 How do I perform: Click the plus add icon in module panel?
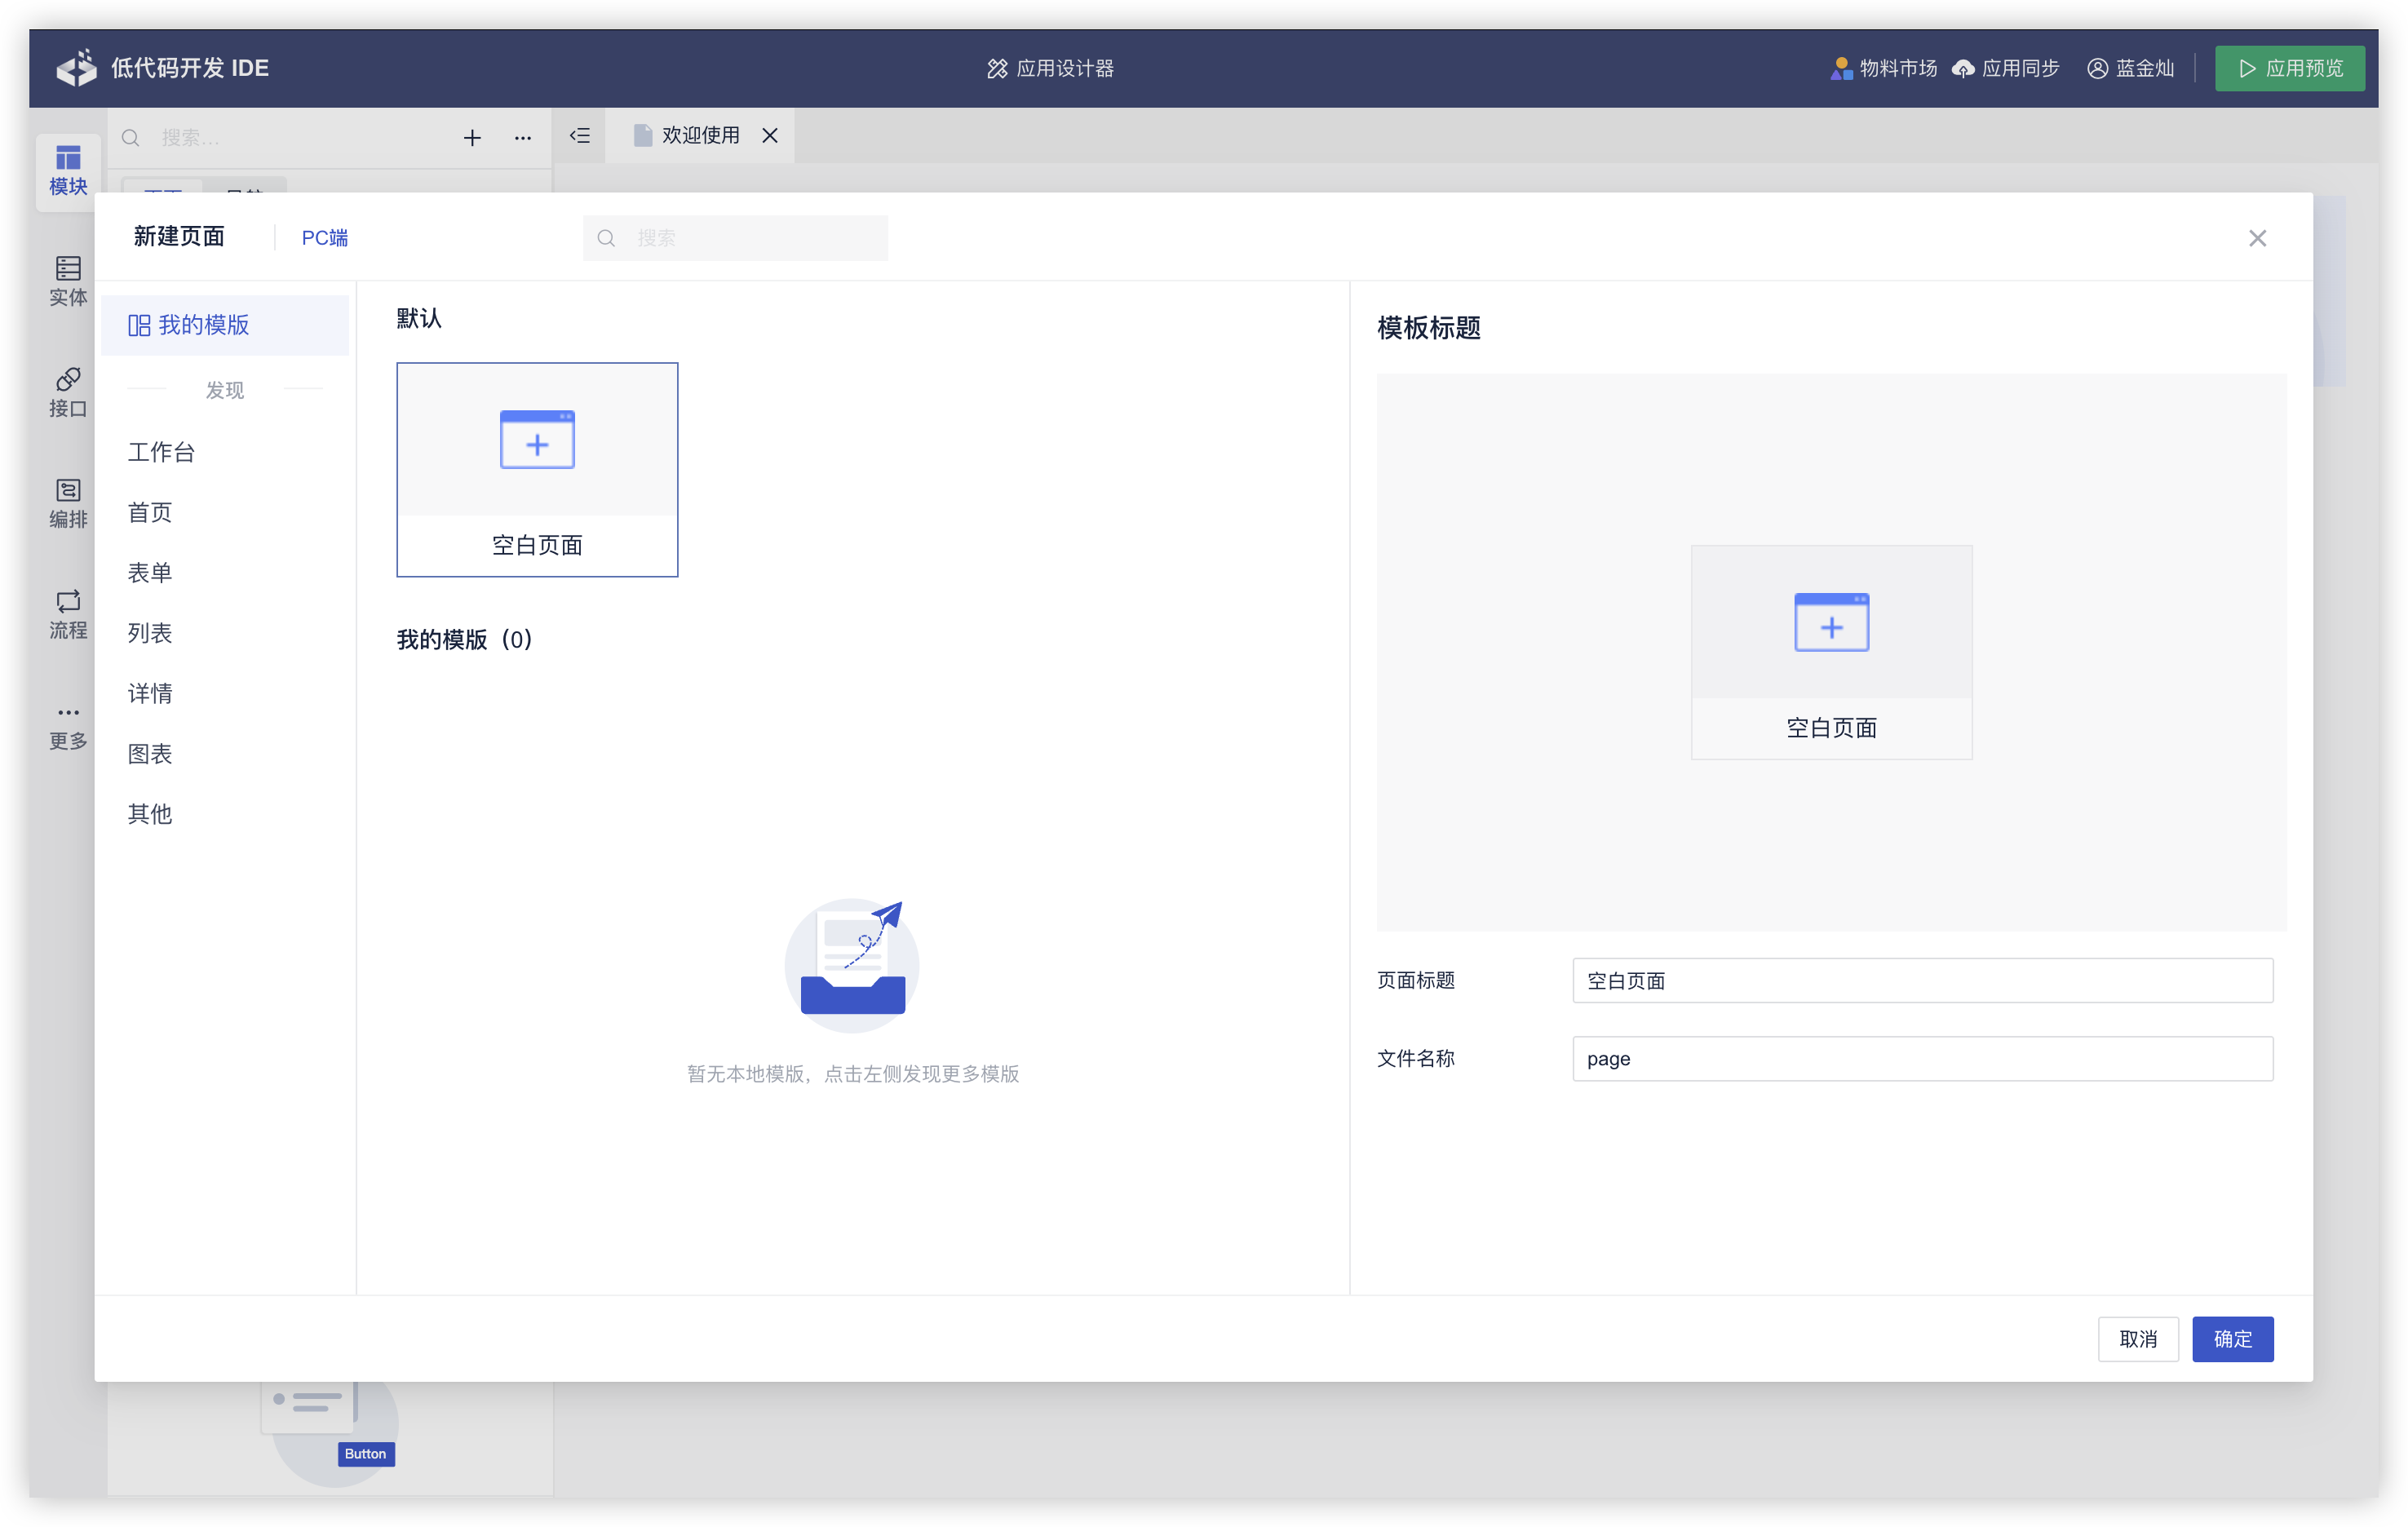(472, 138)
